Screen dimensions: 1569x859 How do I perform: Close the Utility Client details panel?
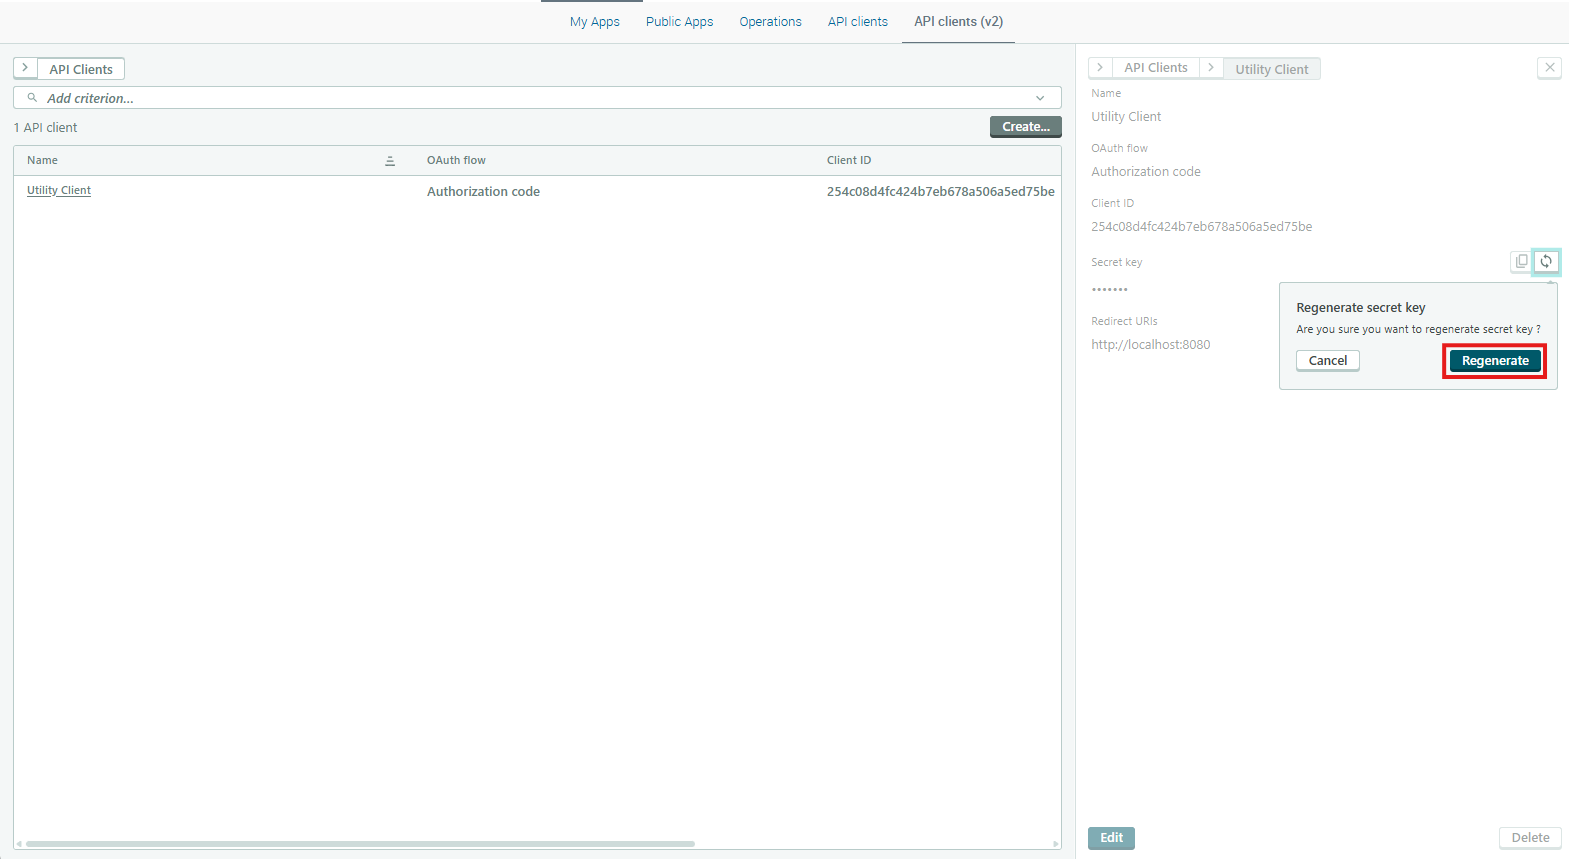click(x=1549, y=68)
